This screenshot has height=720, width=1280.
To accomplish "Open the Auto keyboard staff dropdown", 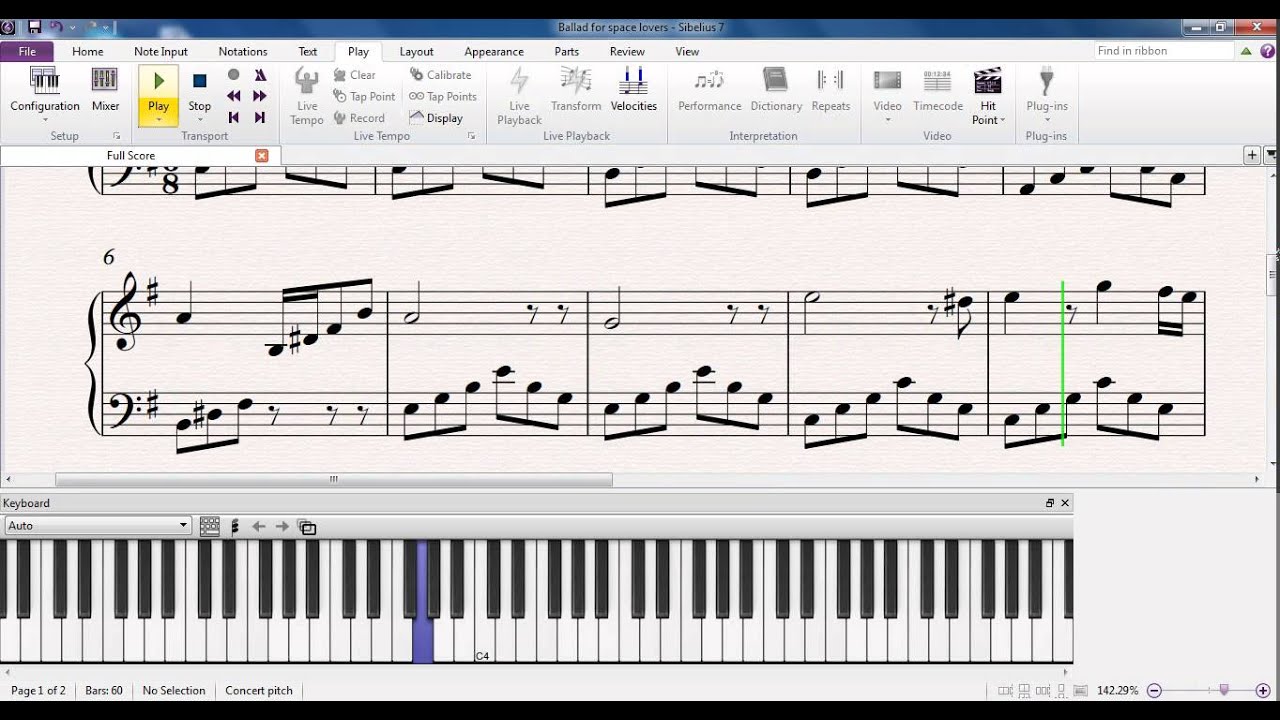I will (97, 525).
